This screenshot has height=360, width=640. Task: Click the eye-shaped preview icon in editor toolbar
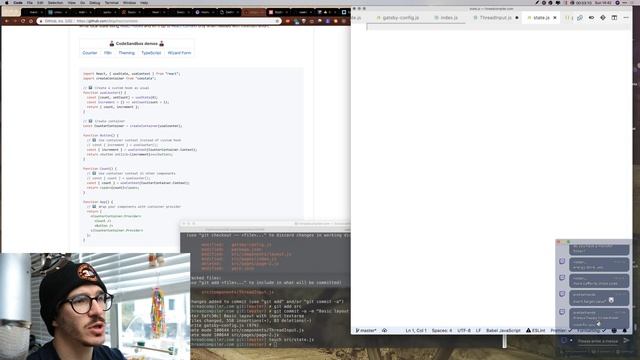[x=591, y=18]
